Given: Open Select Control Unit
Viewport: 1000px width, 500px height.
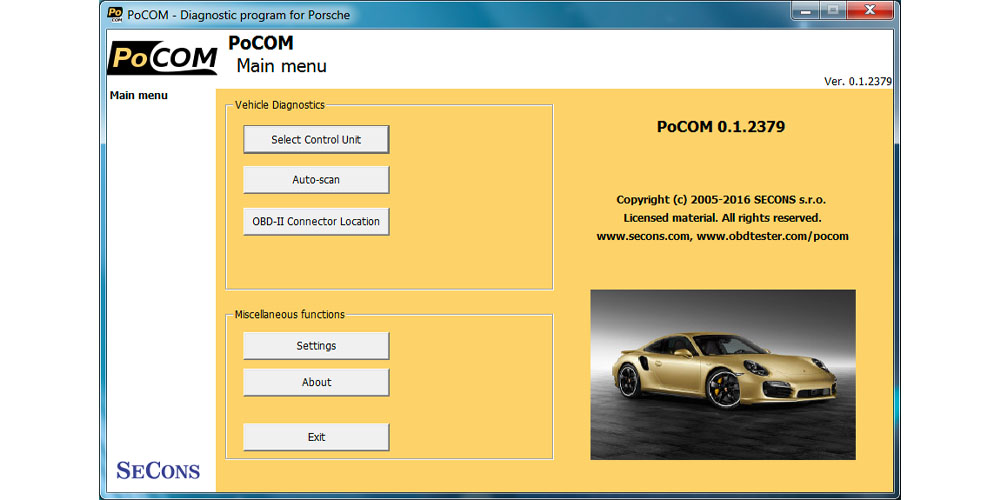Looking at the screenshot, I should click(316, 140).
